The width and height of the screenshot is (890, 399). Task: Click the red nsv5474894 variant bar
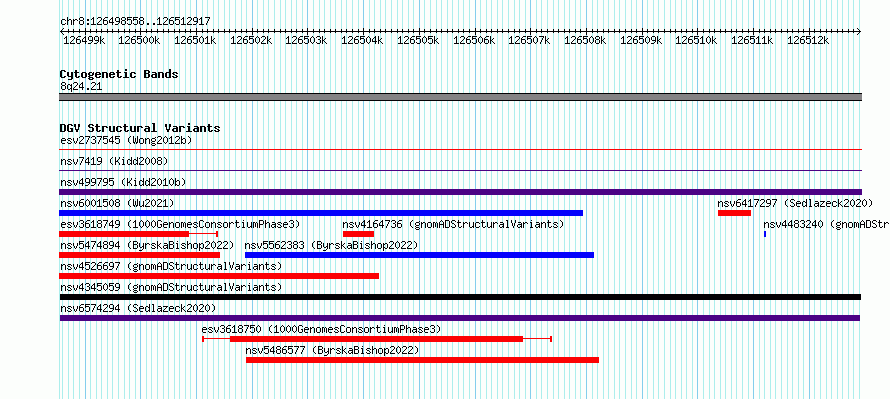[140, 255]
